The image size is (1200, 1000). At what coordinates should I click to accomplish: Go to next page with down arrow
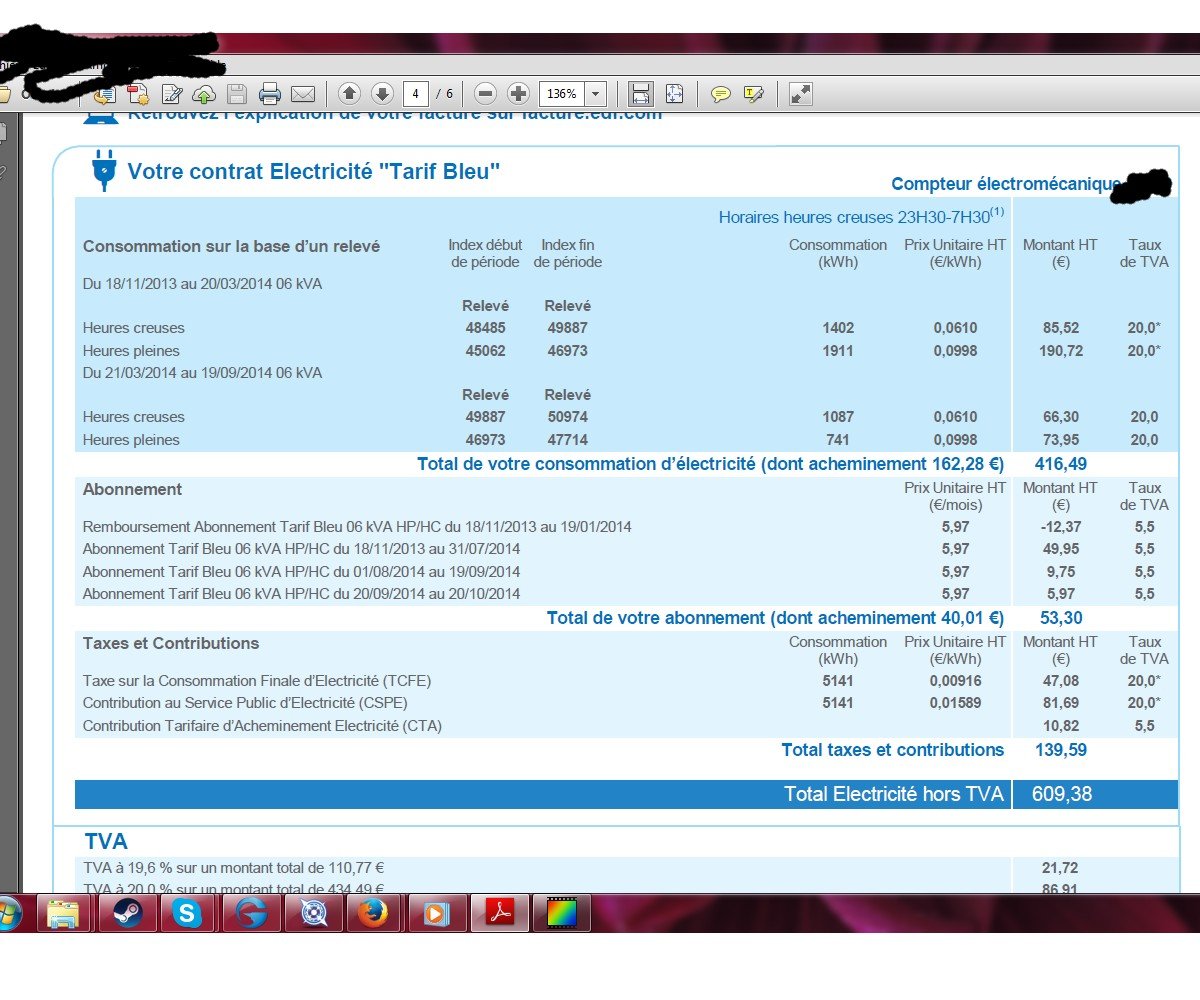pos(382,94)
